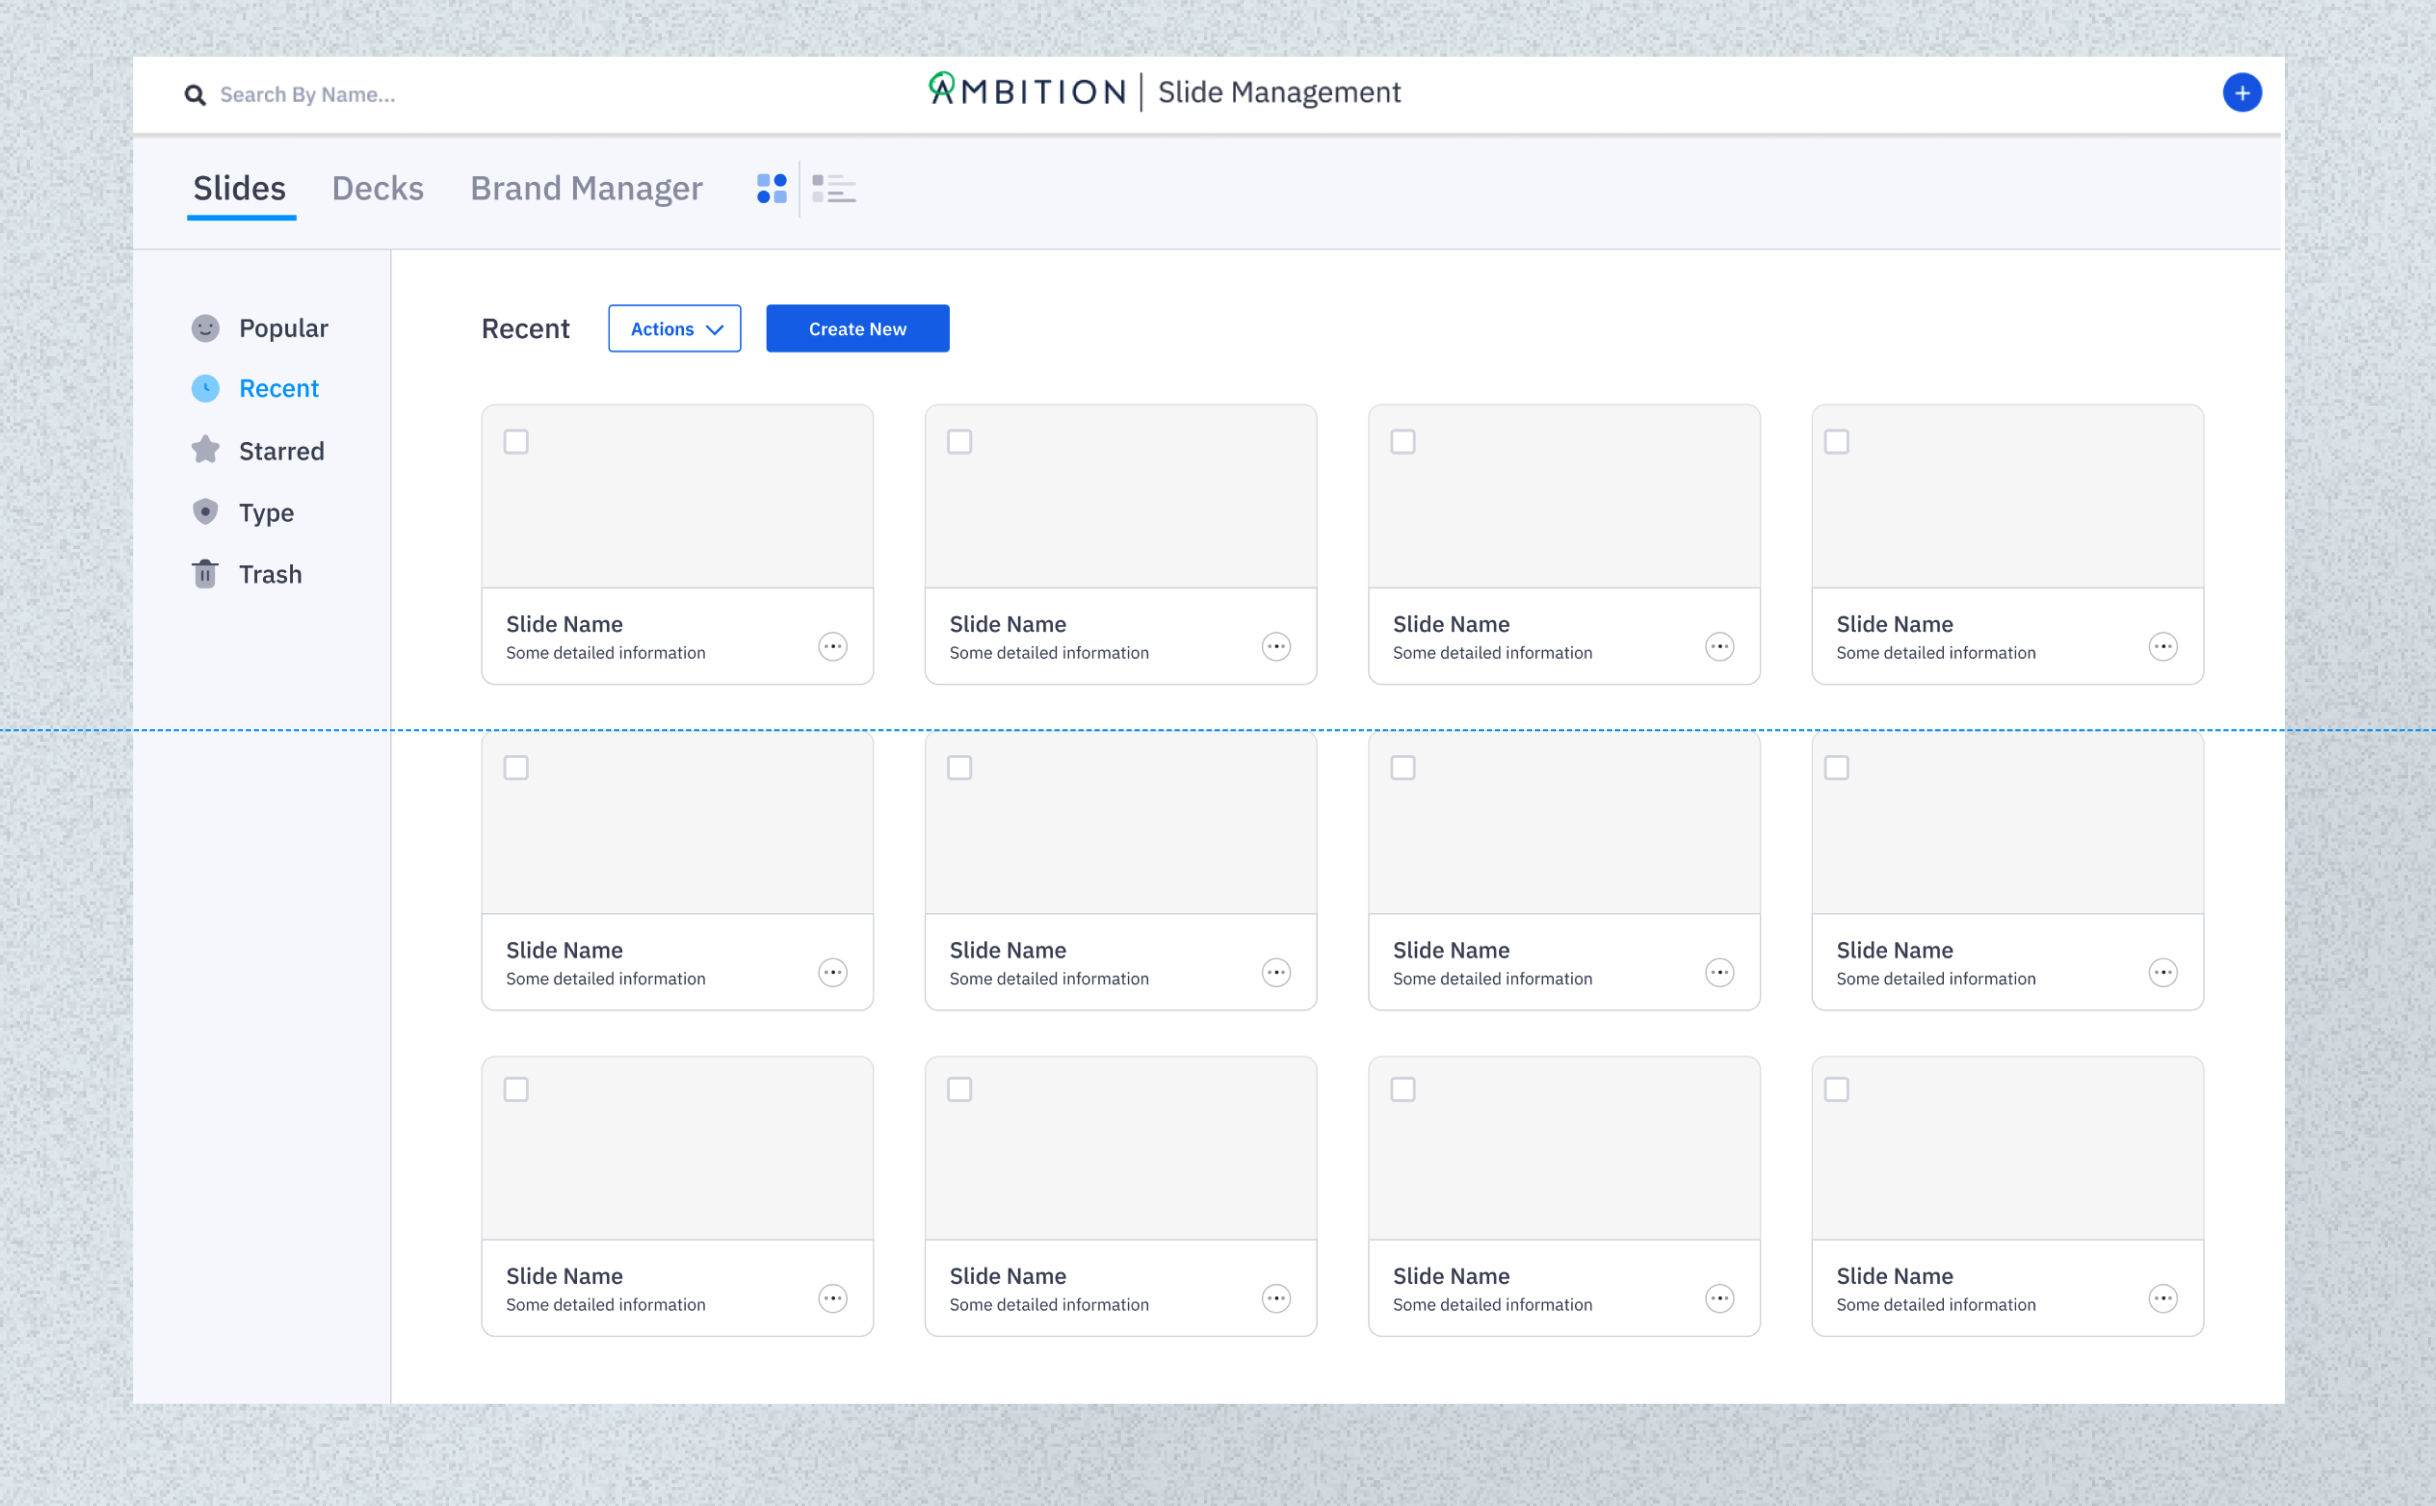Tick the checkbox on first row, fourth card
2436x1506 pixels.
click(x=1837, y=442)
